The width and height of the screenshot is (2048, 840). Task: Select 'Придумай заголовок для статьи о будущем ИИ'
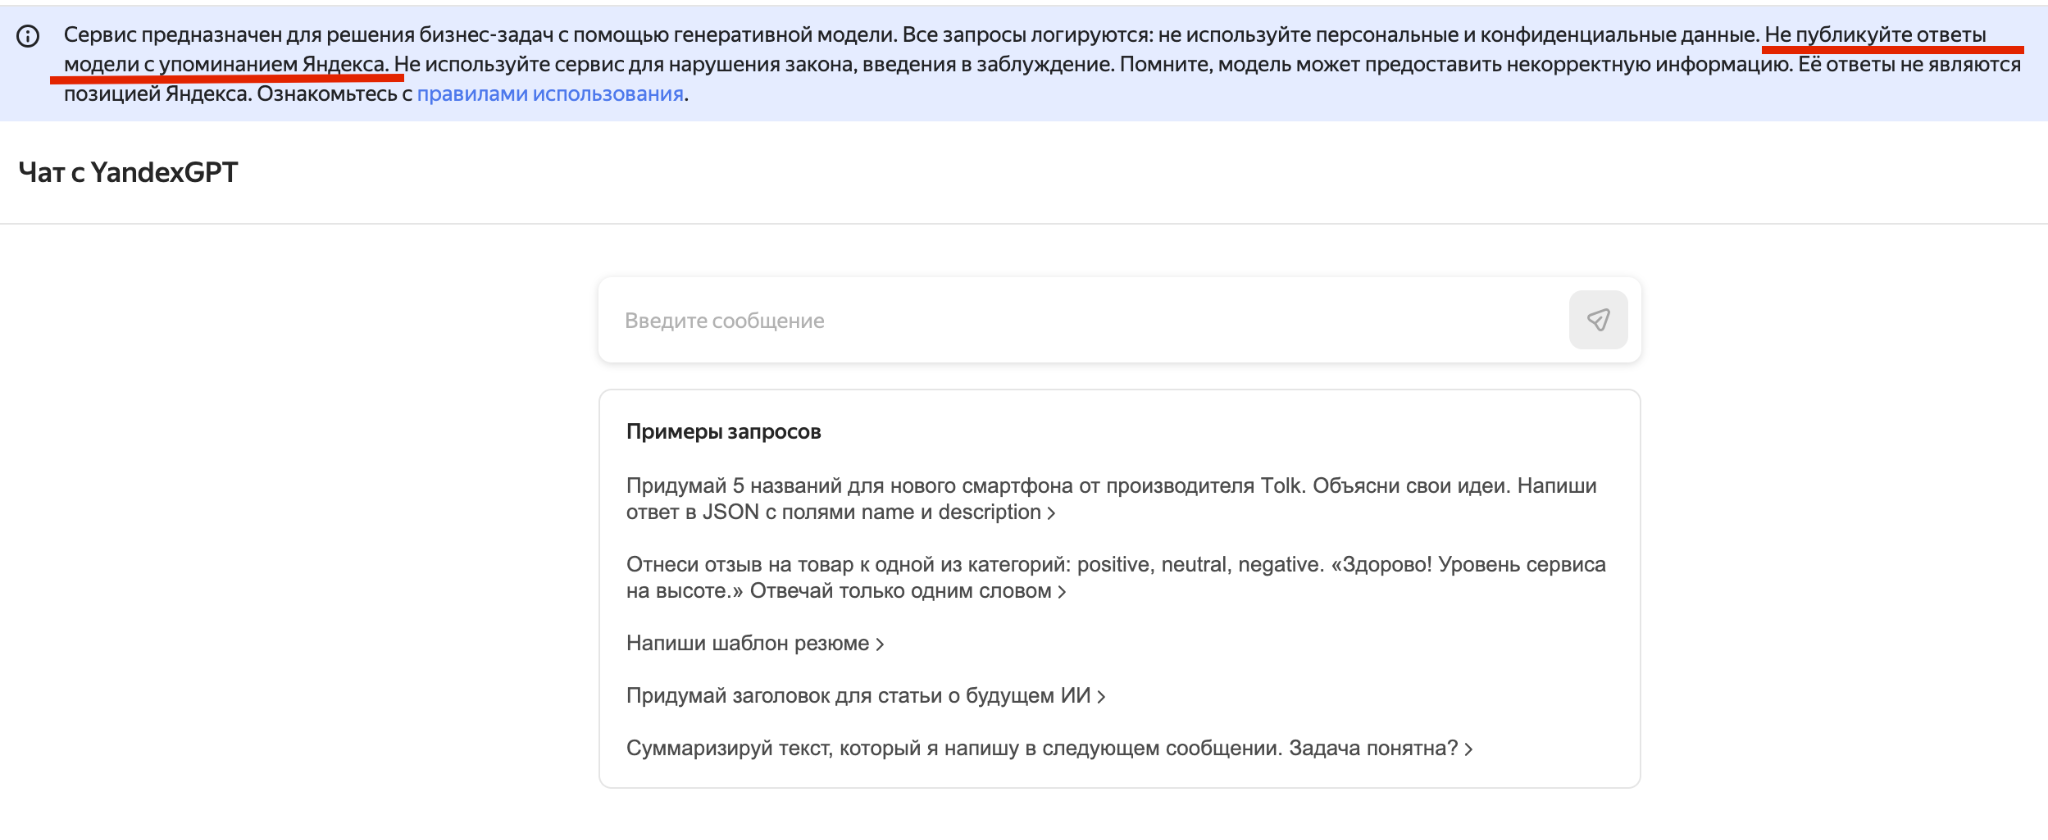pyautogui.click(x=866, y=696)
